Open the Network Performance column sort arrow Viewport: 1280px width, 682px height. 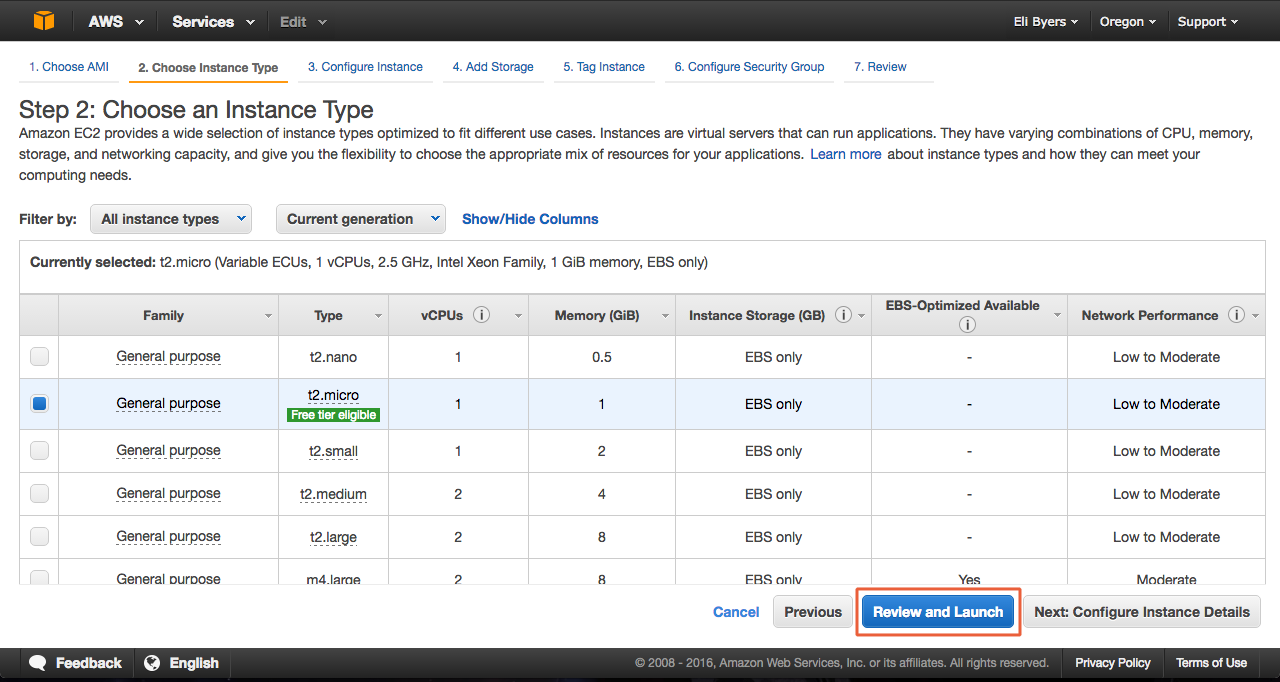(1255, 316)
